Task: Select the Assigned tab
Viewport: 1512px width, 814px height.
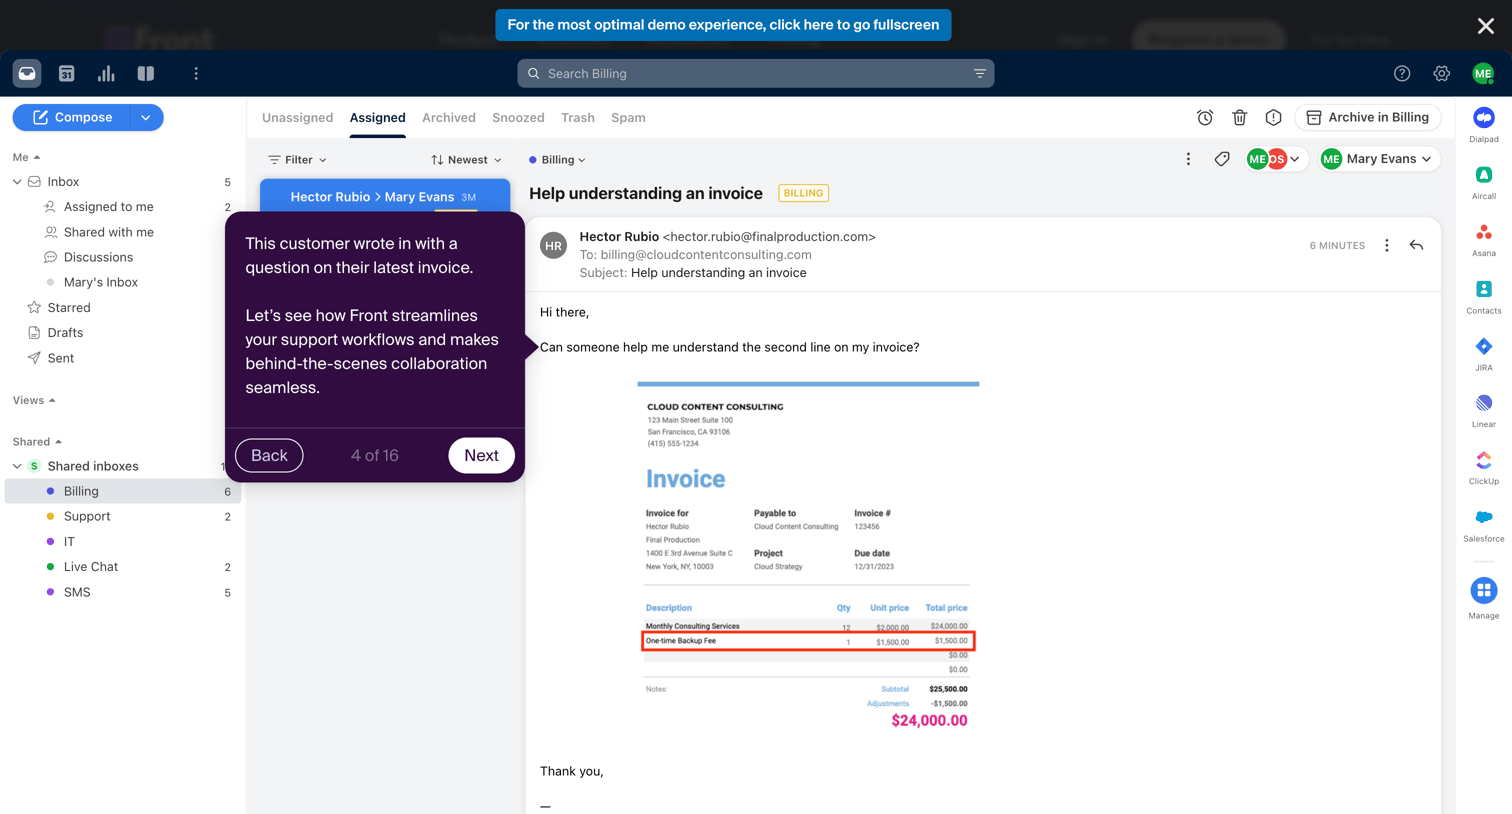Action: (377, 117)
